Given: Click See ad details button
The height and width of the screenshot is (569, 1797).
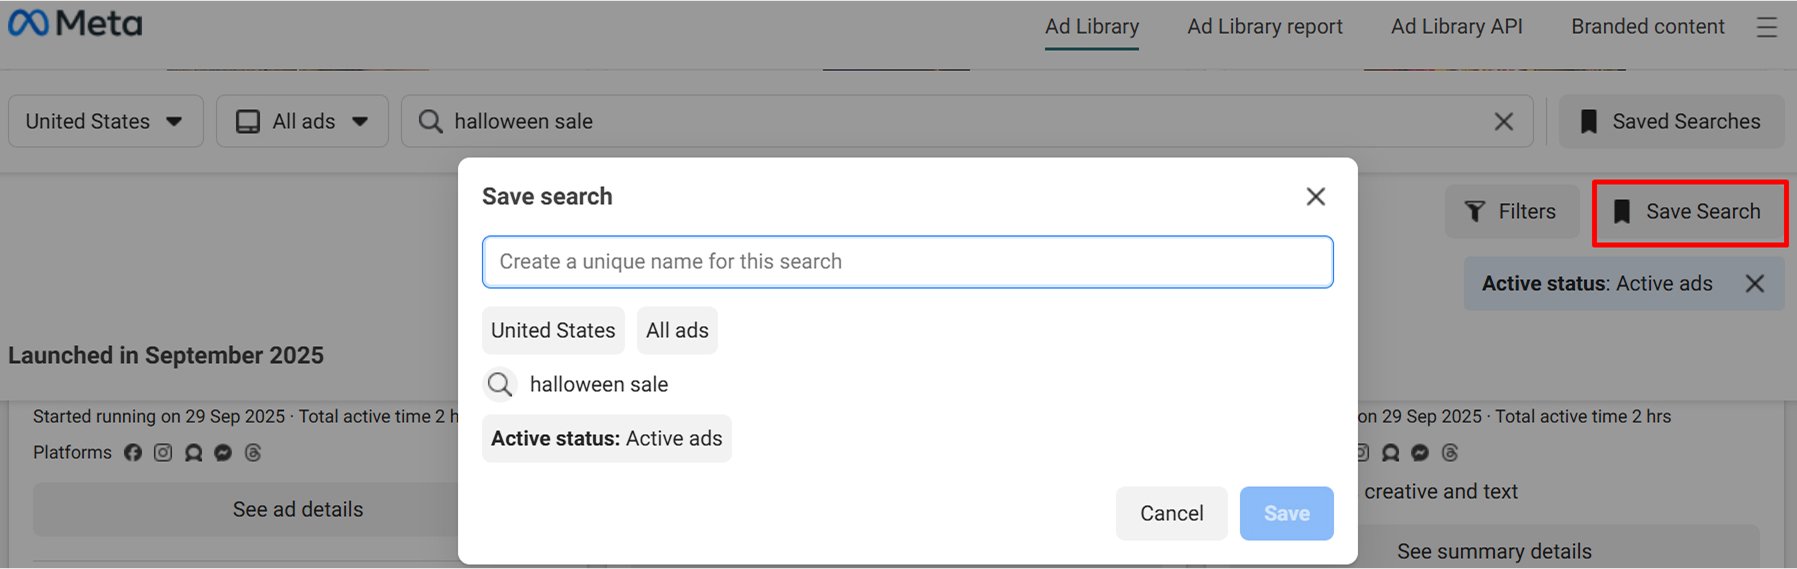Looking at the screenshot, I should tap(297, 510).
